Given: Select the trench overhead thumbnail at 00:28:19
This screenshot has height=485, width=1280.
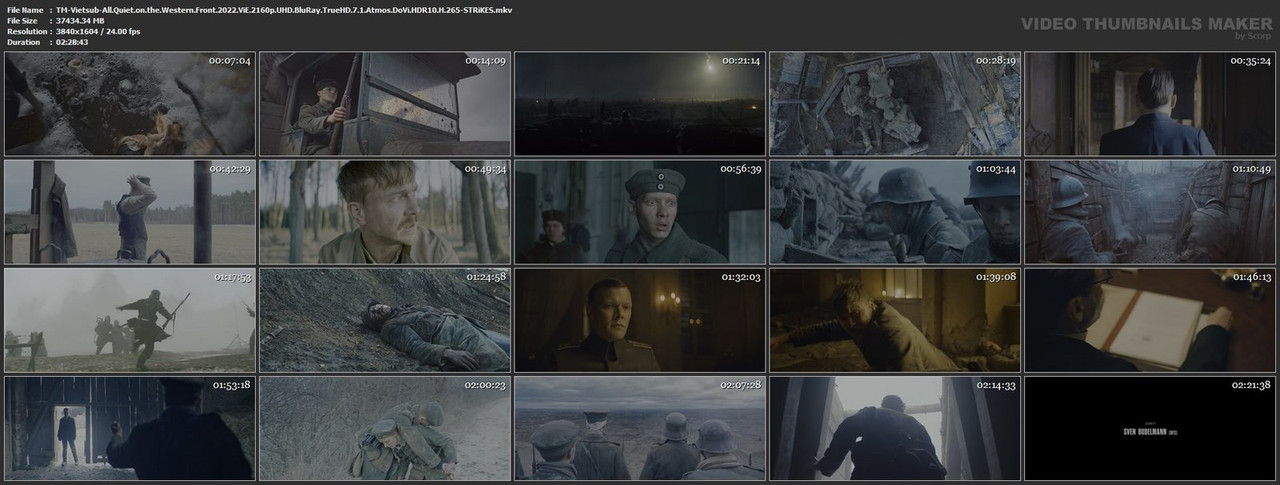Looking at the screenshot, I should coord(893,104).
